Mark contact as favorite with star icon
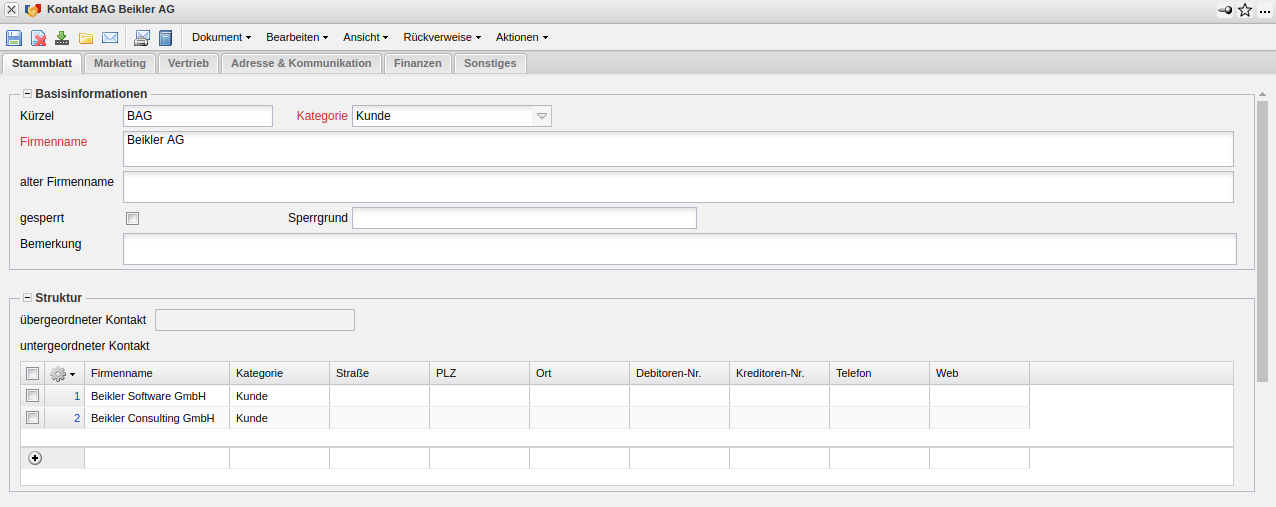The height and width of the screenshot is (507, 1276). coord(1245,10)
